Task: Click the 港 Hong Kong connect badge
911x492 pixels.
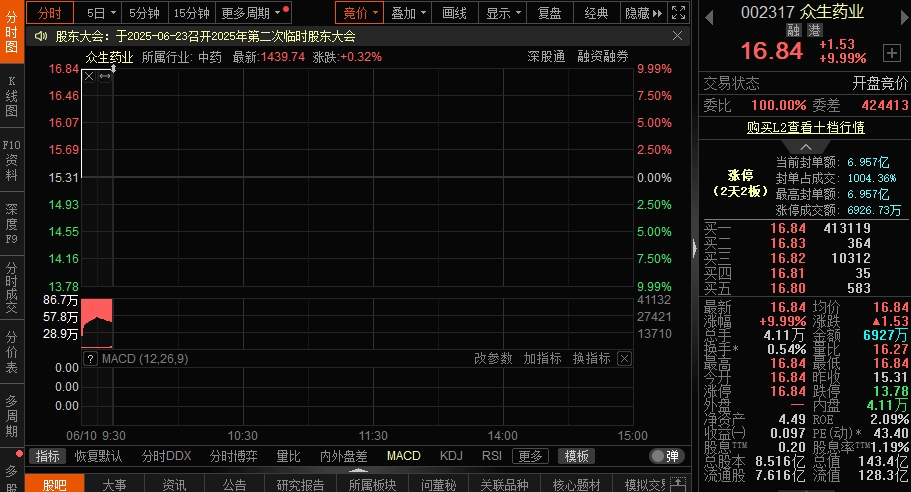Action: [813, 30]
